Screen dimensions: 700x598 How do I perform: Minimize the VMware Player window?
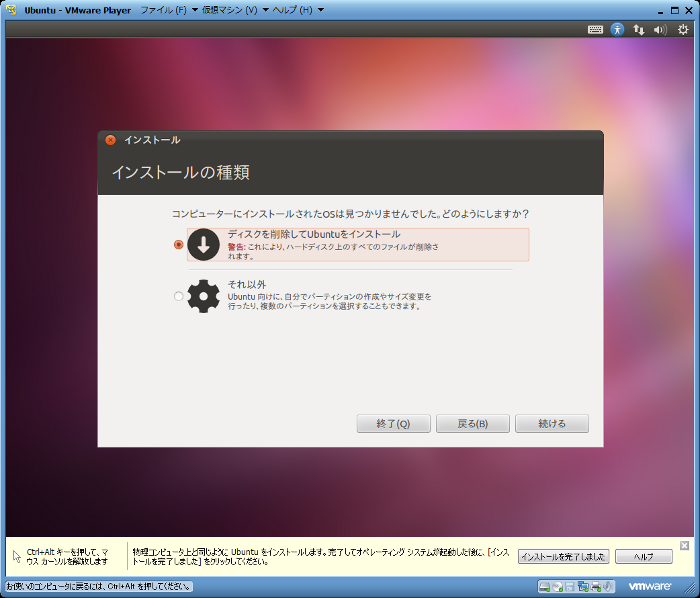tap(660, 11)
